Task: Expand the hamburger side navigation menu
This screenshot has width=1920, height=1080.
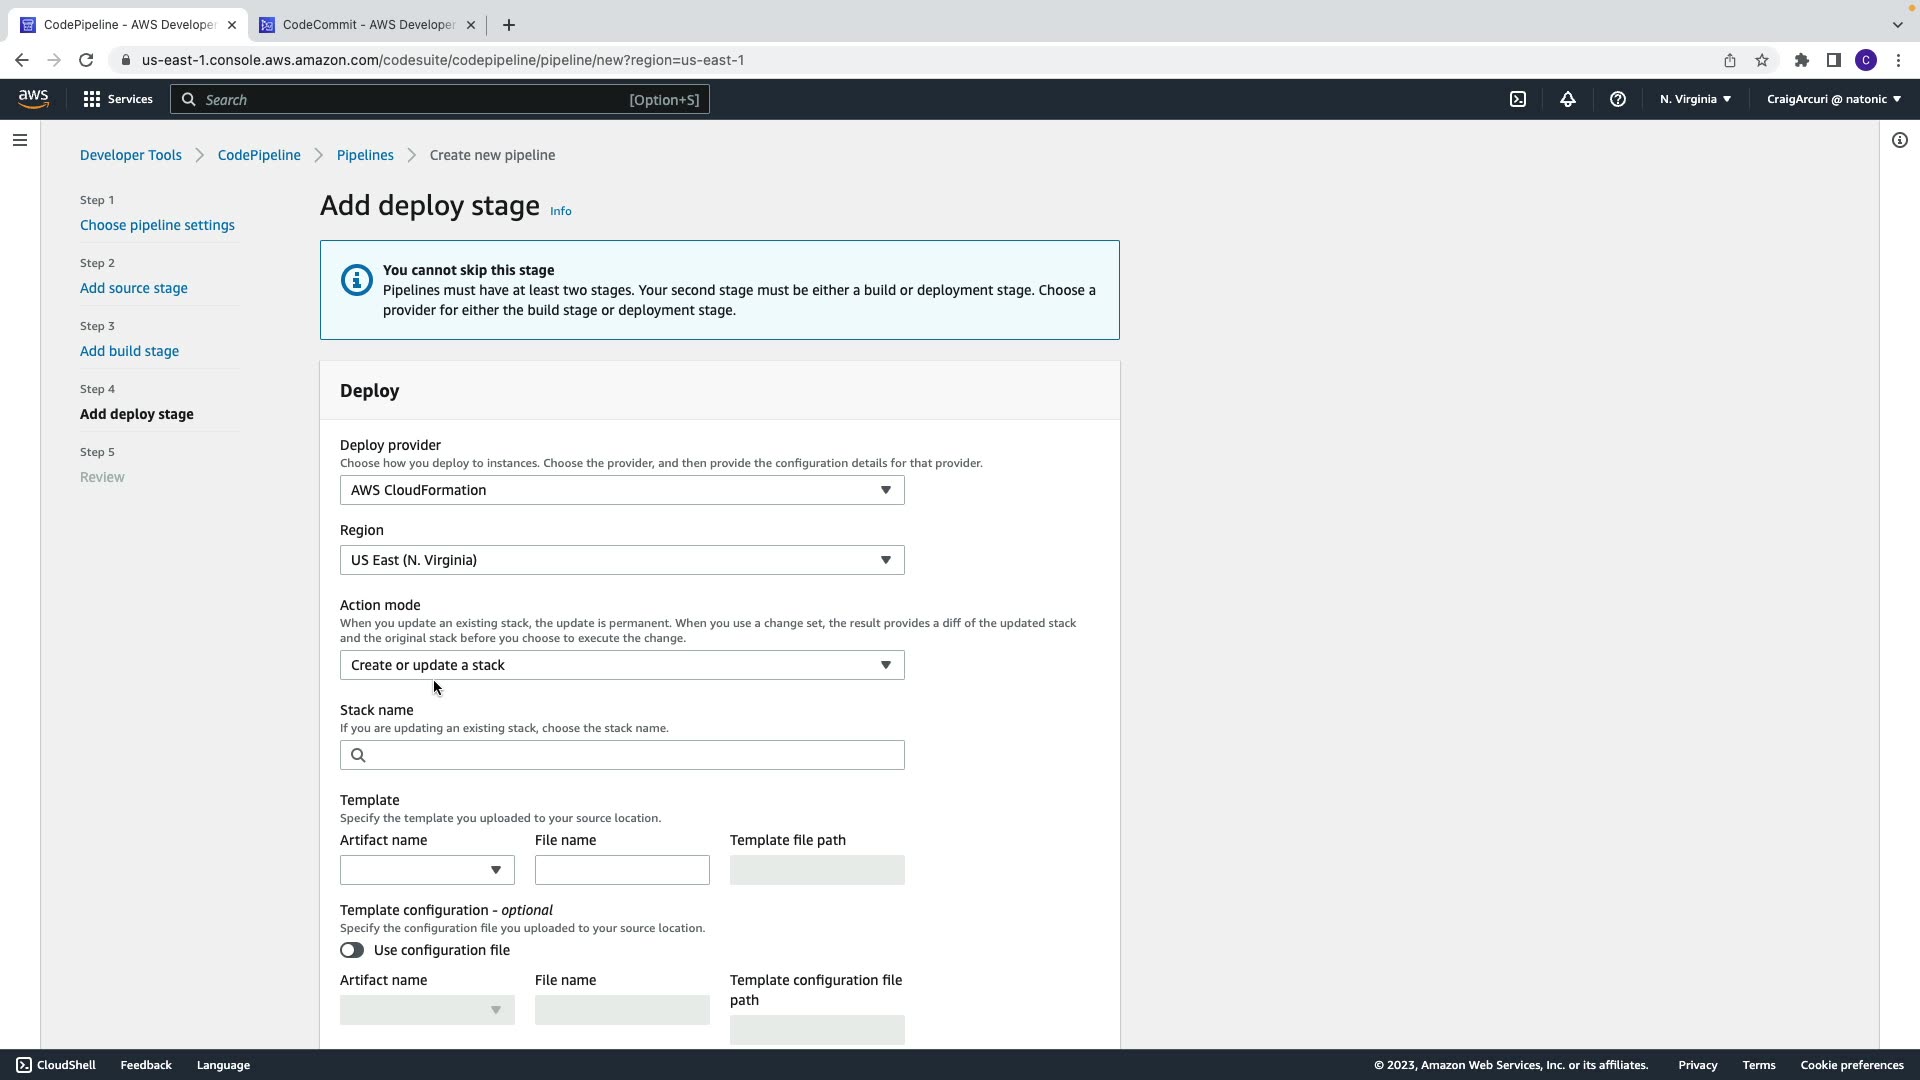Action: pos(20,140)
